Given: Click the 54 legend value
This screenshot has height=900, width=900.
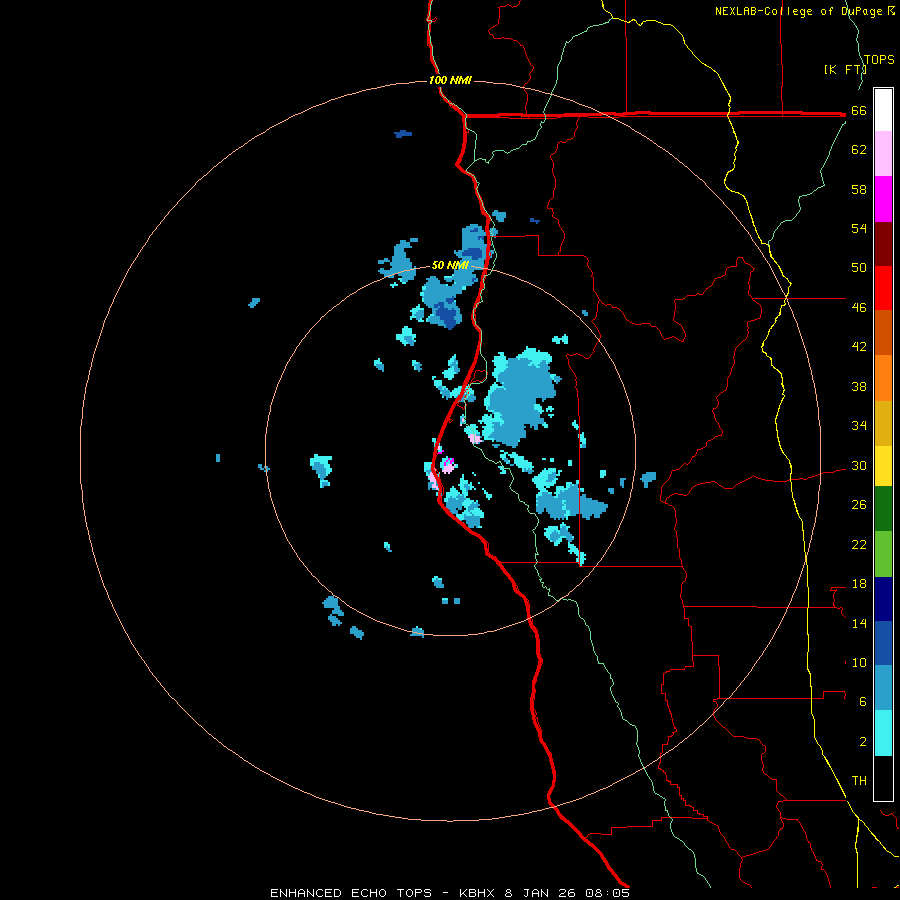Looking at the screenshot, I should coord(859,228).
